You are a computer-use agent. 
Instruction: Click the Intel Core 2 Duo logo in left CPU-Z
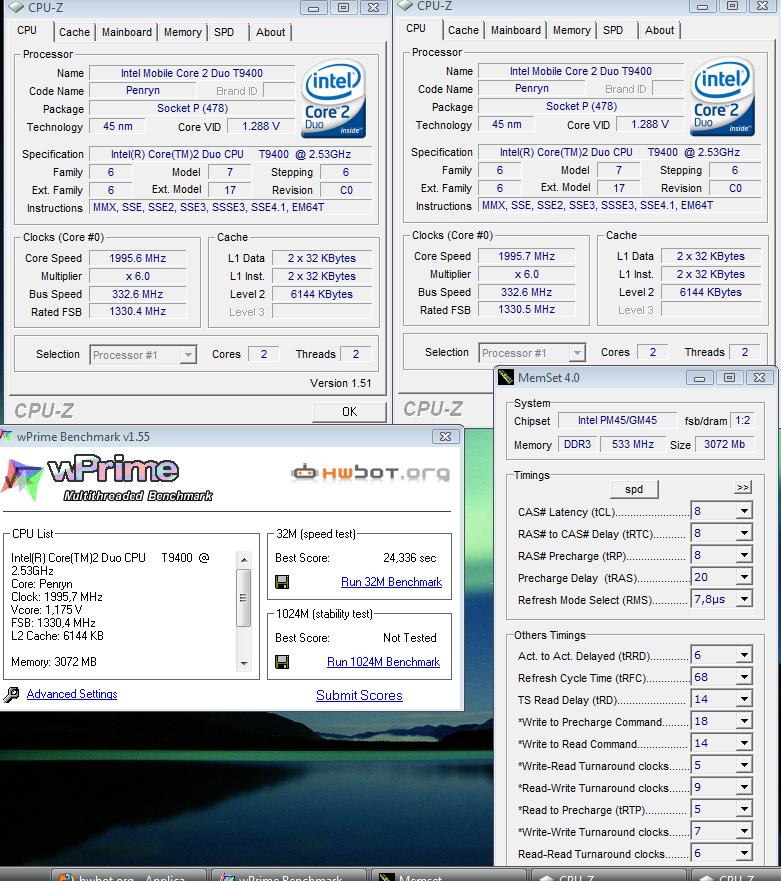(333, 99)
